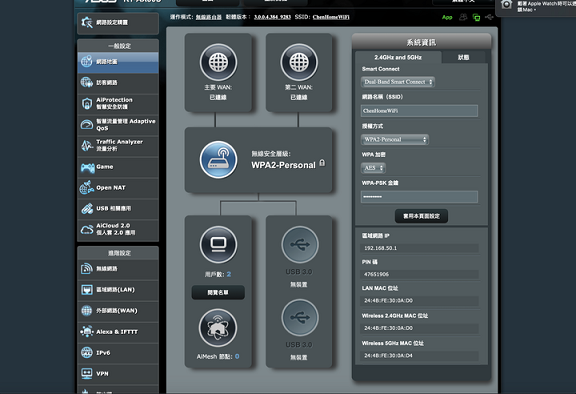Click the apply settings button below WPA-PSK
This screenshot has height=394, width=576.
point(421,216)
